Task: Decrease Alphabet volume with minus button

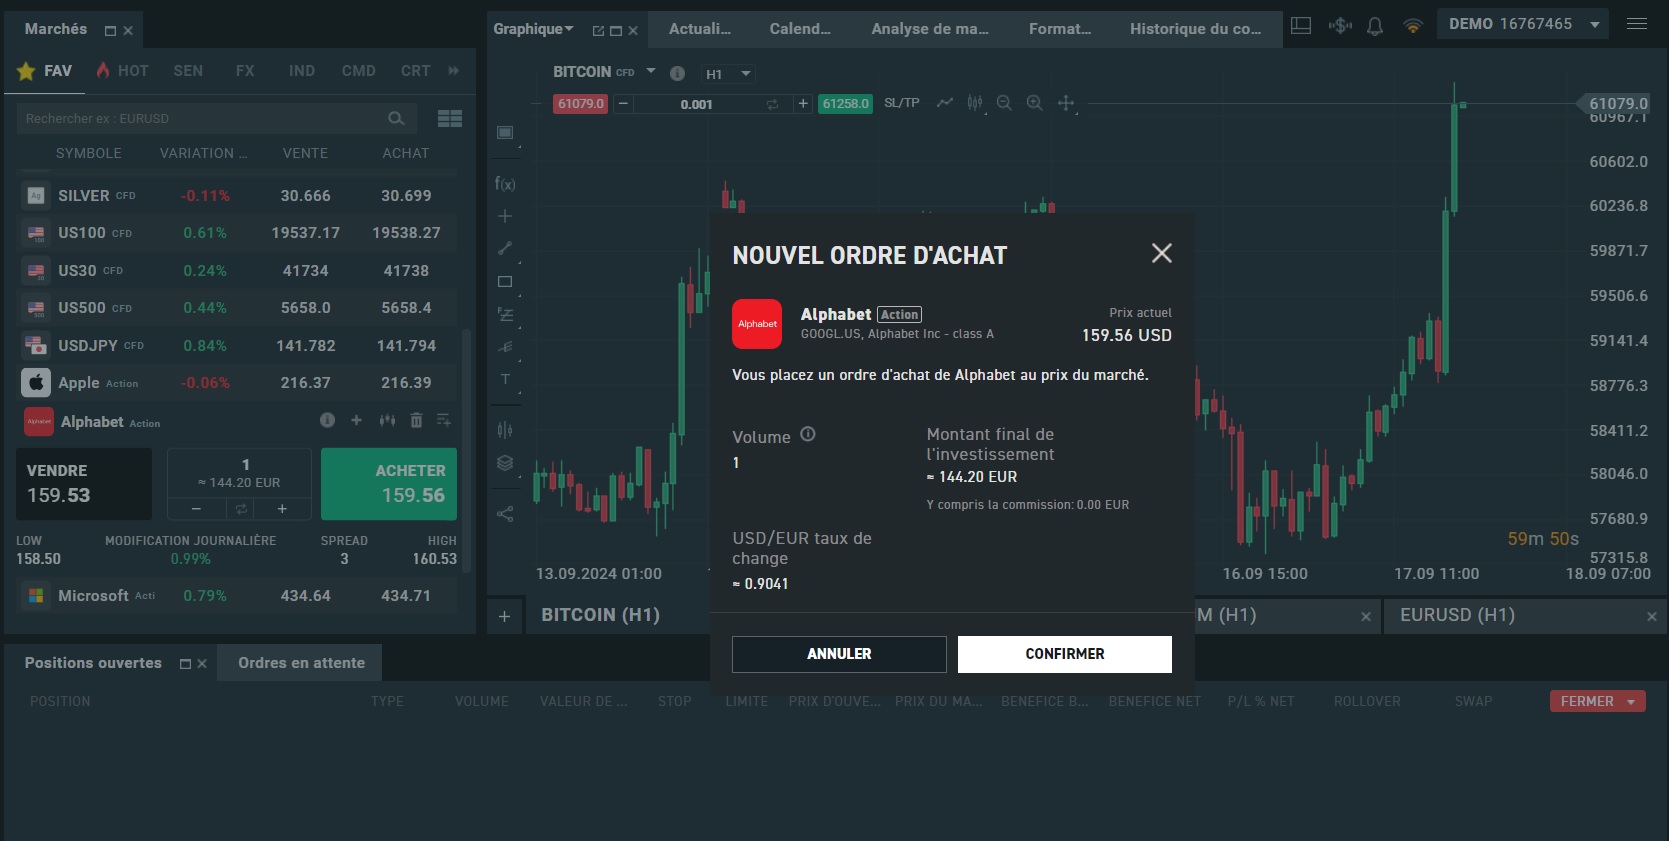Action: (x=197, y=509)
